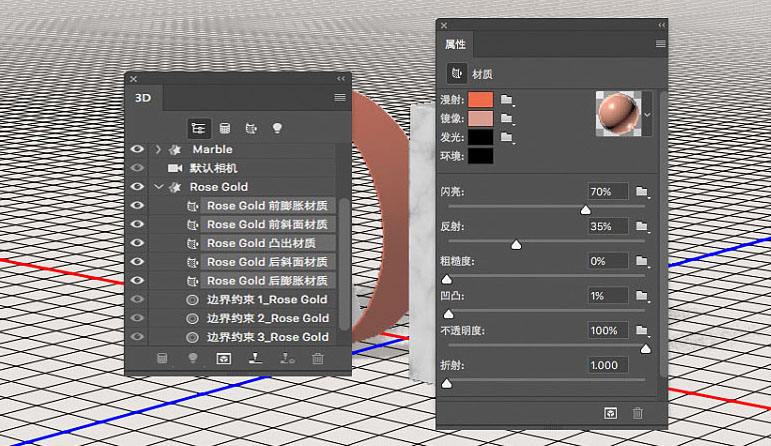Select the 边界约束 2_Rose Gold row
This screenshot has width=771, height=446.
coord(268,318)
